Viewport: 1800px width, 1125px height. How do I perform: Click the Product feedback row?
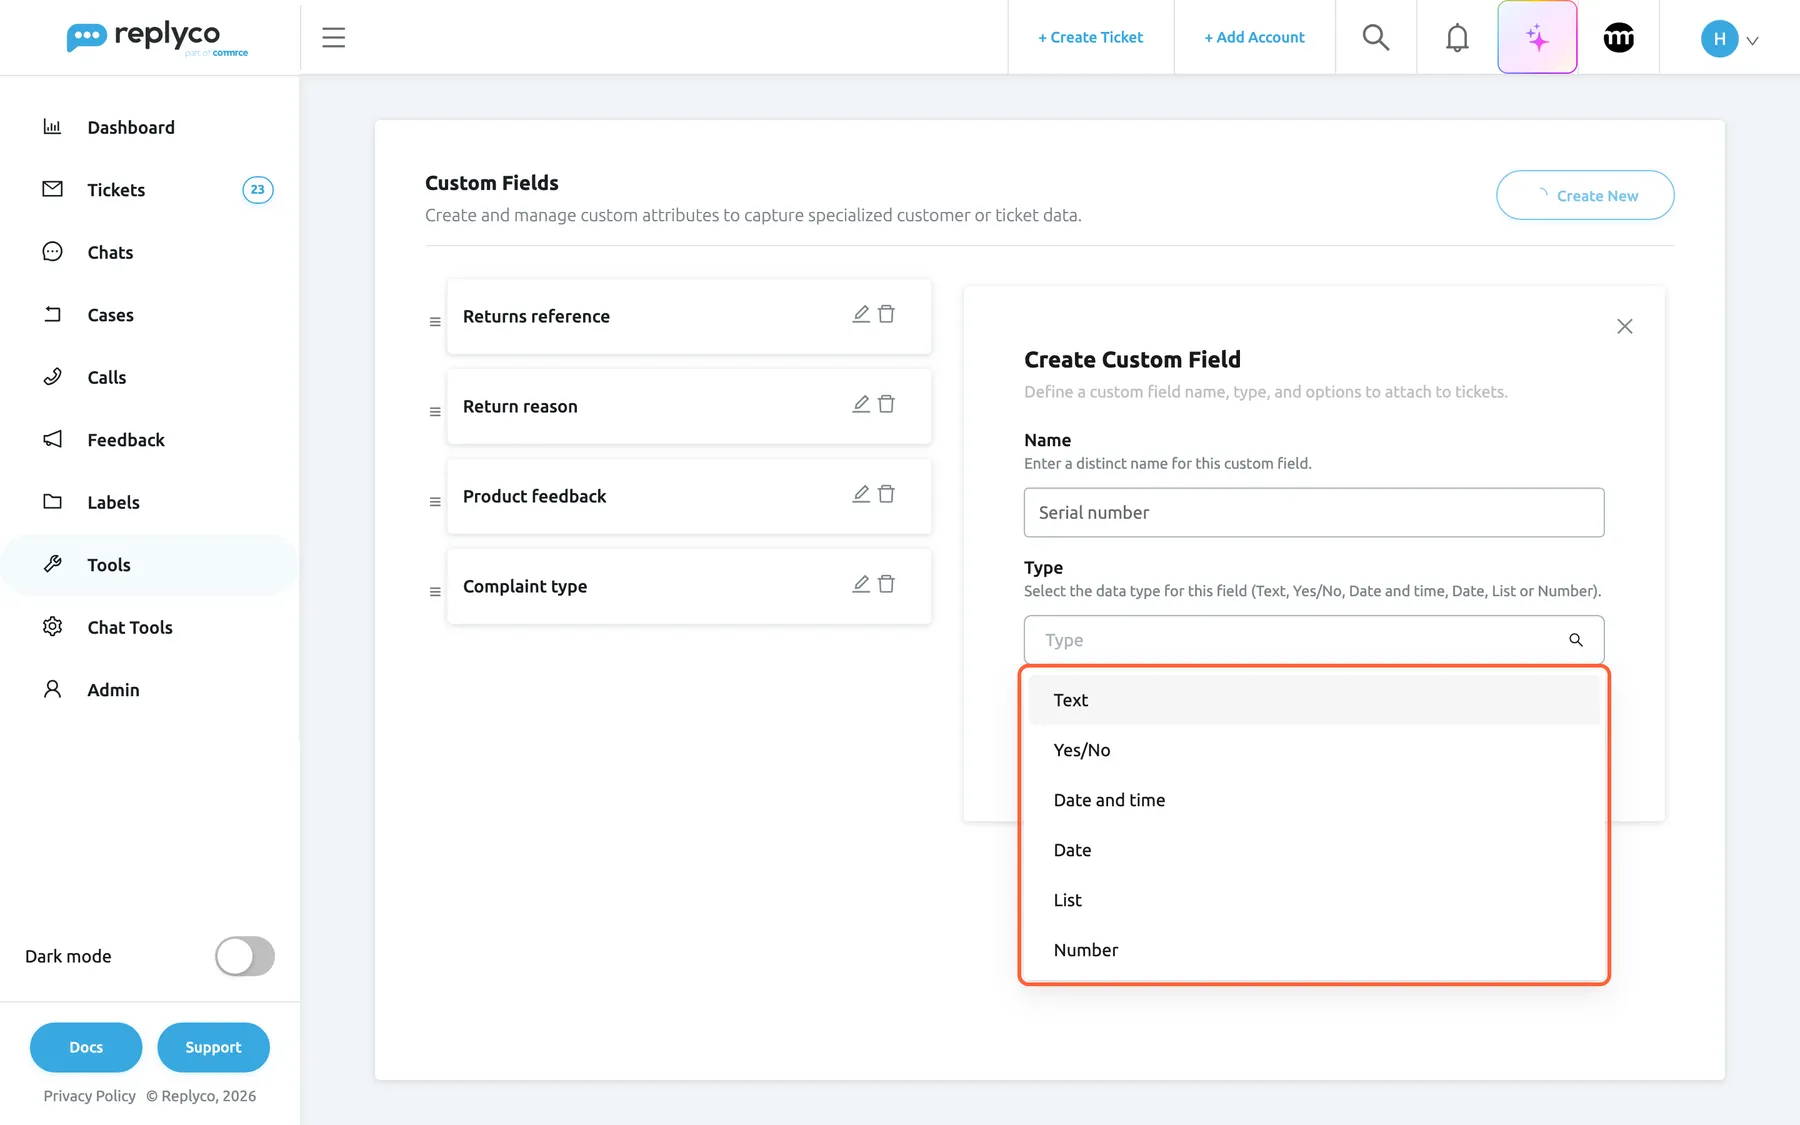point(689,496)
